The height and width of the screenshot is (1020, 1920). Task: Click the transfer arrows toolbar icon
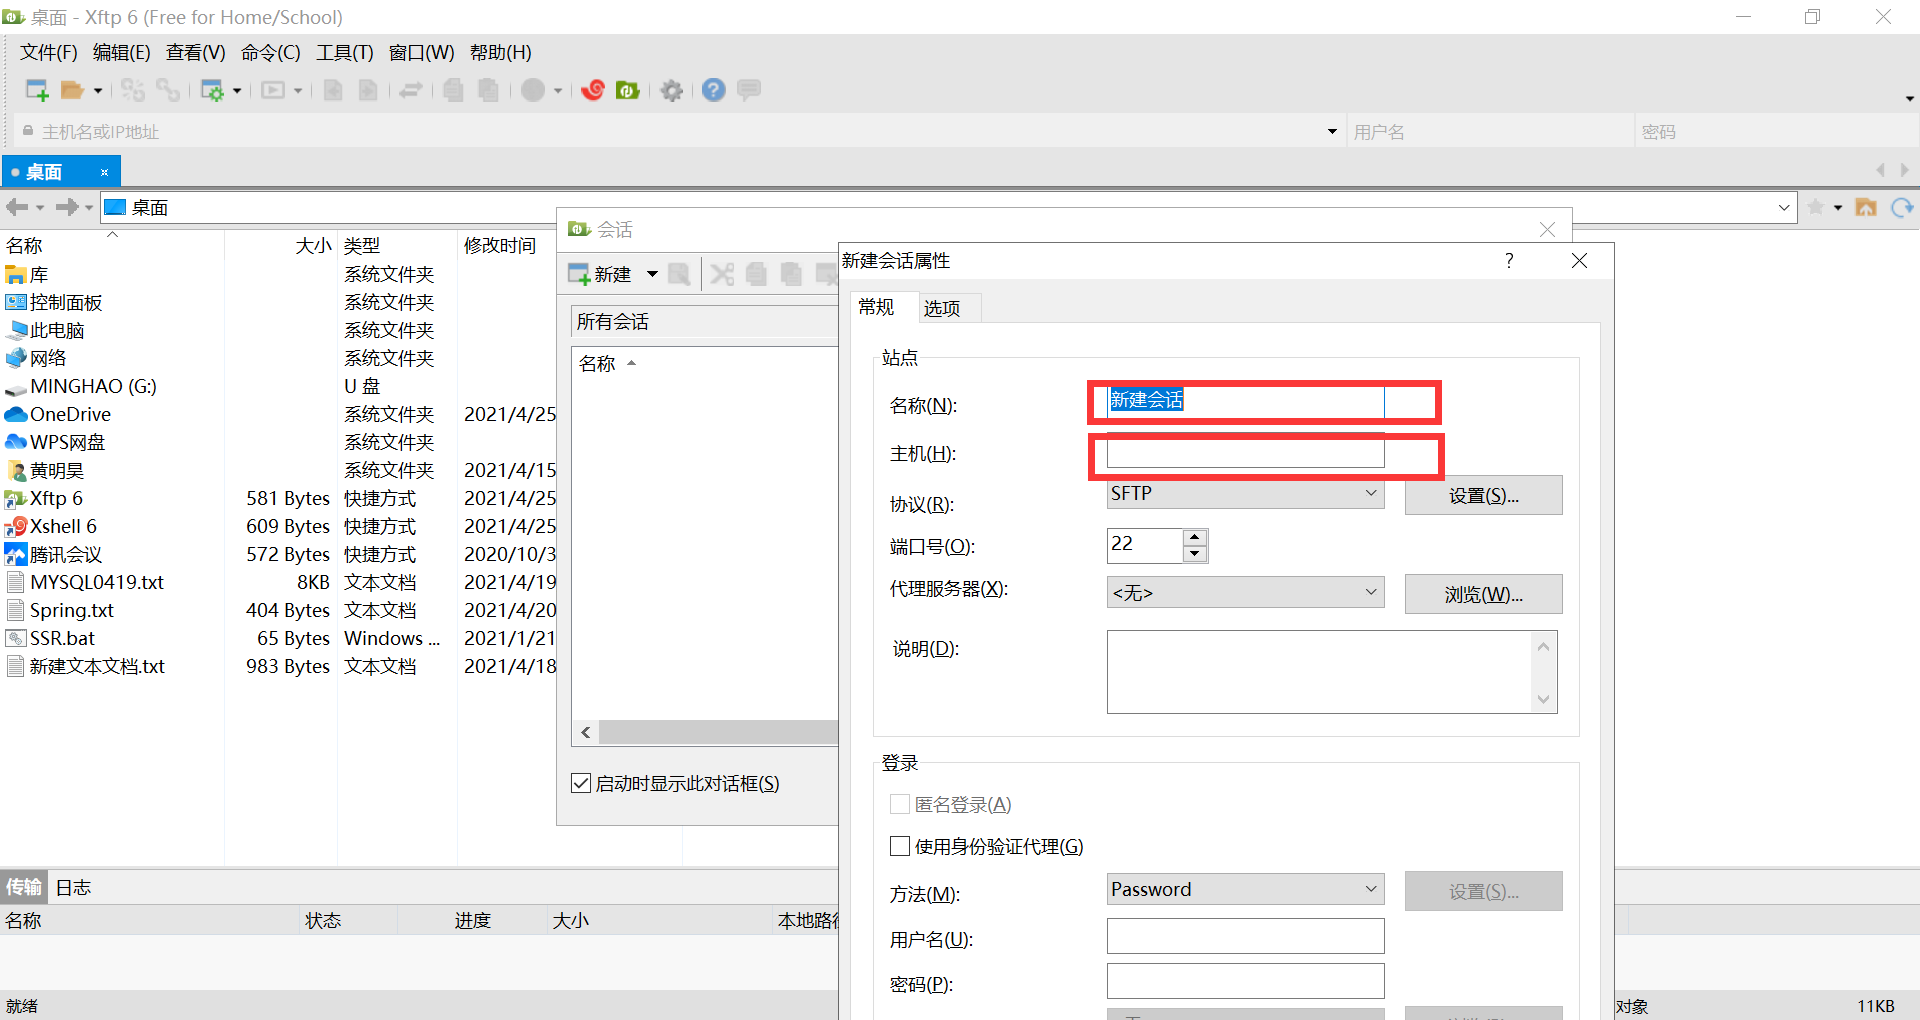pos(410,91)
